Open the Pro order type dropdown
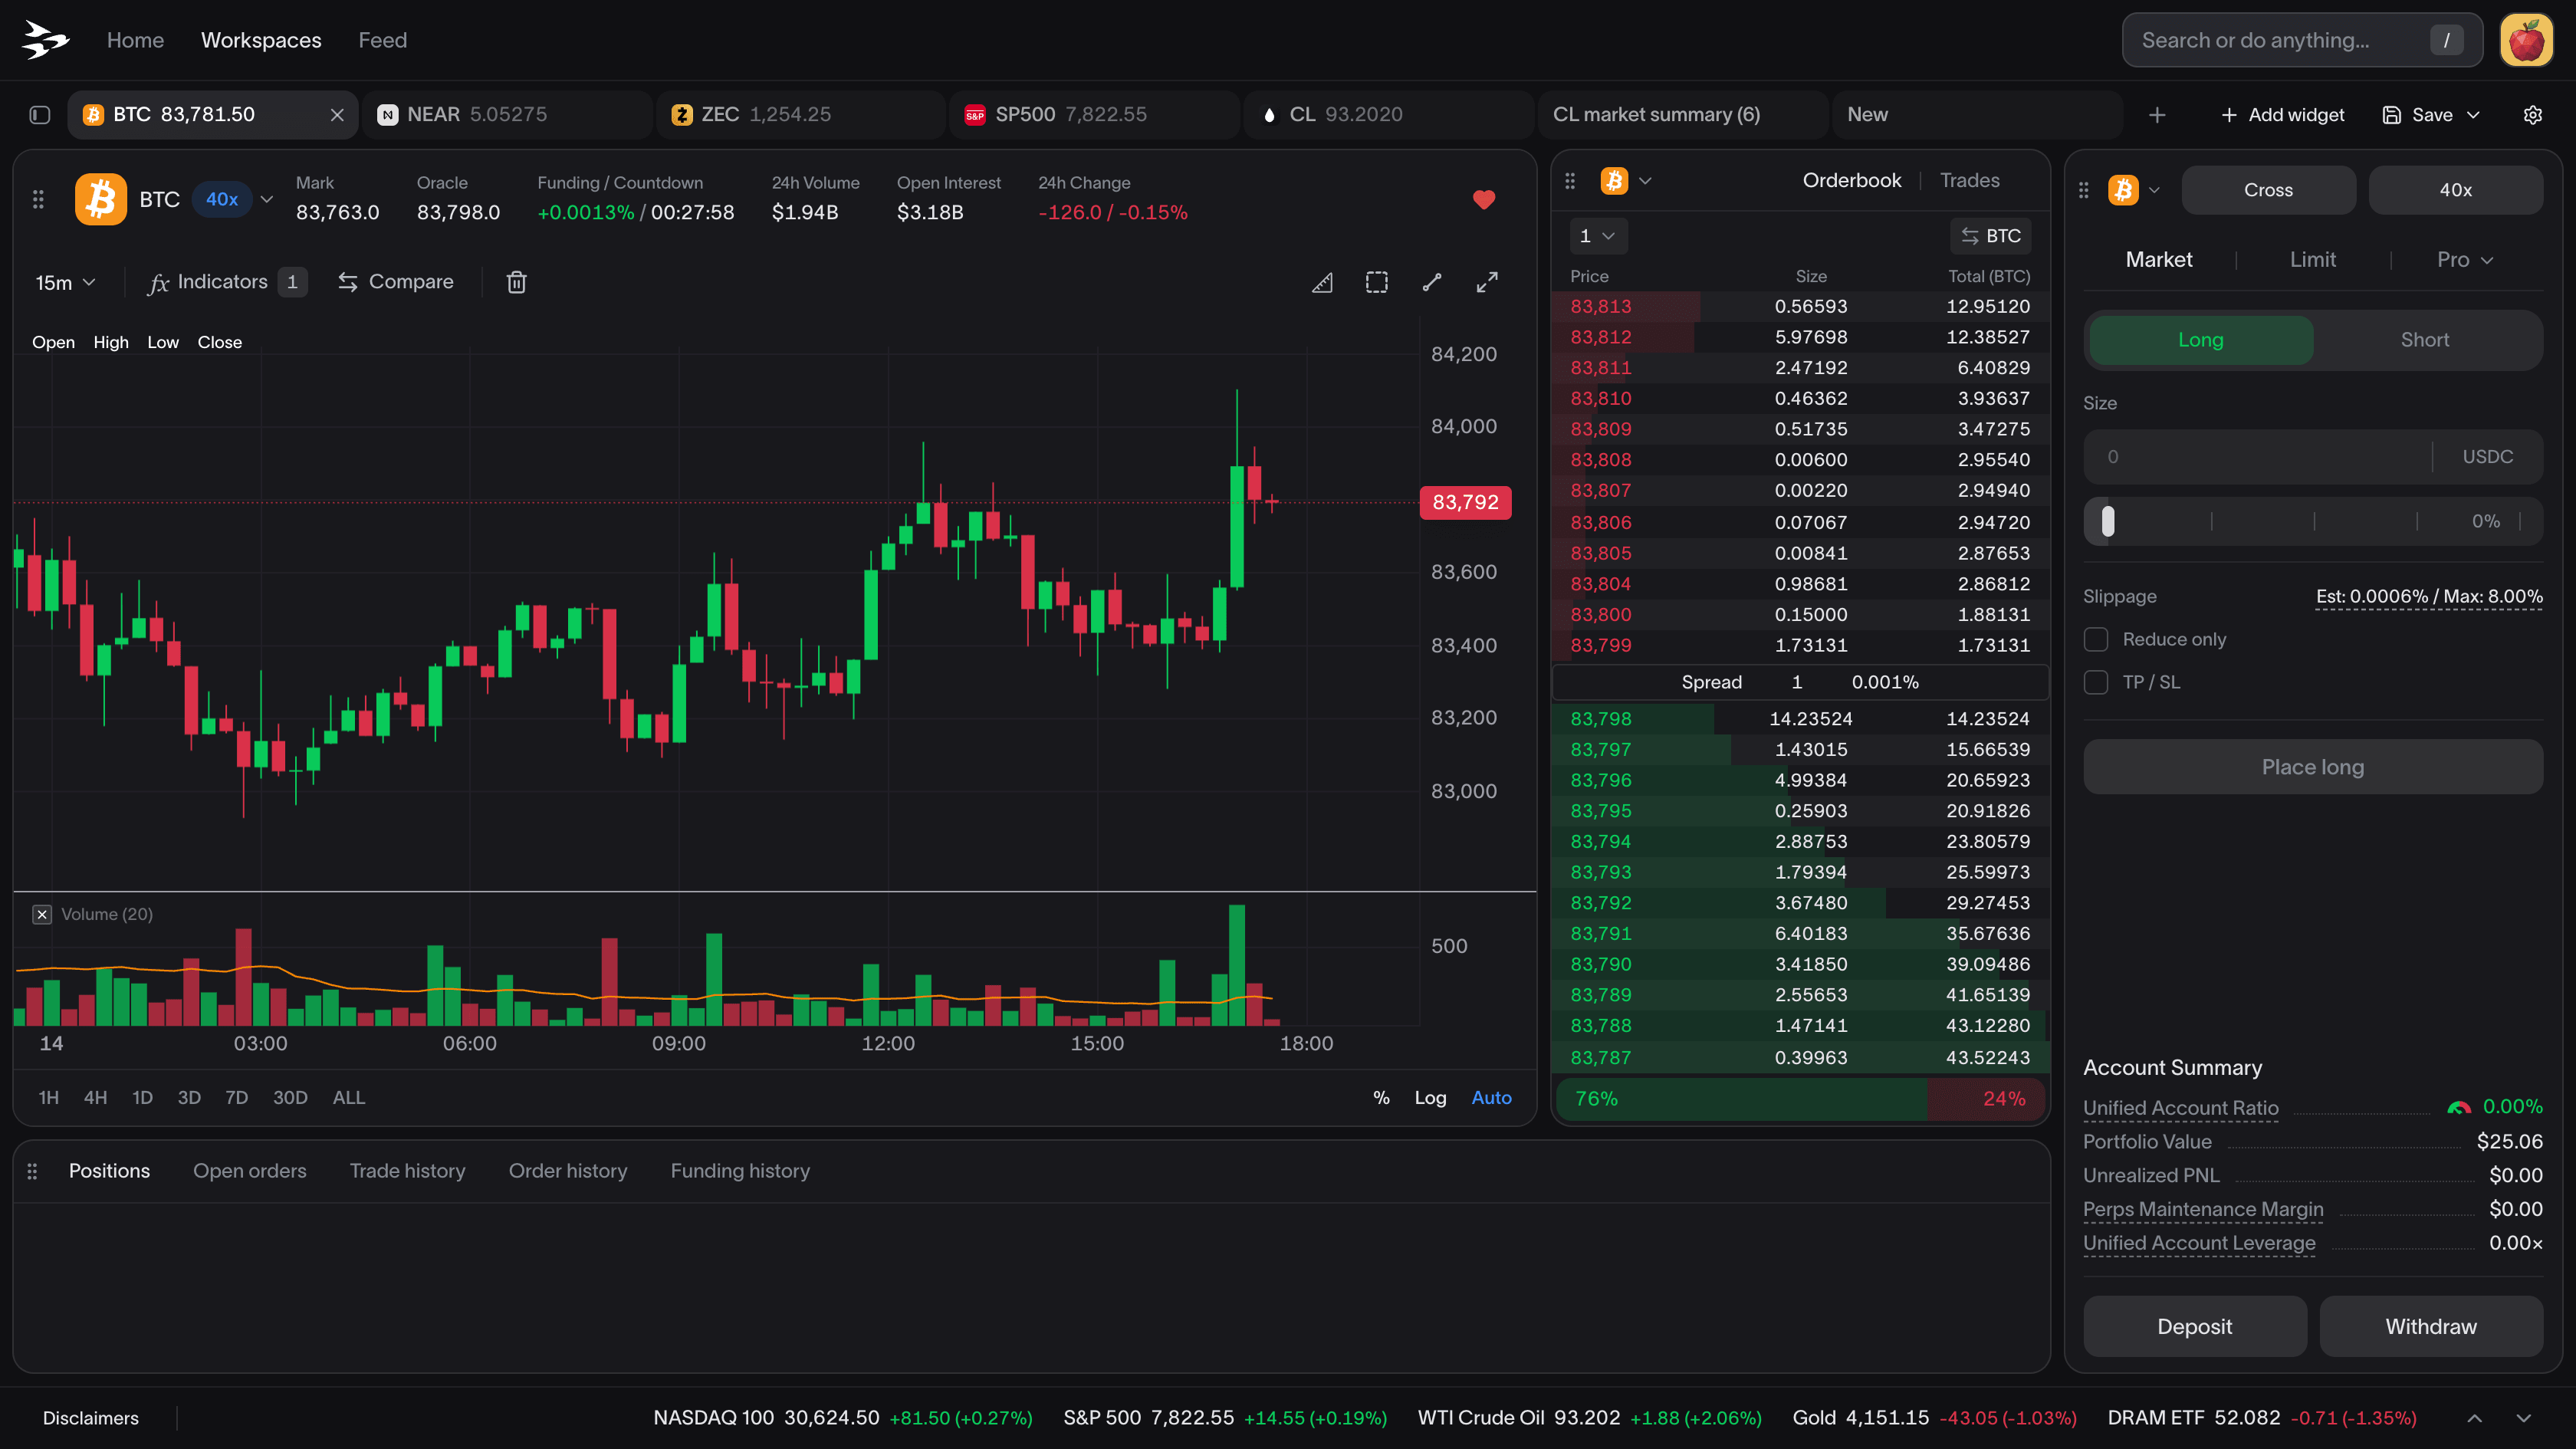 point(2465,260)
